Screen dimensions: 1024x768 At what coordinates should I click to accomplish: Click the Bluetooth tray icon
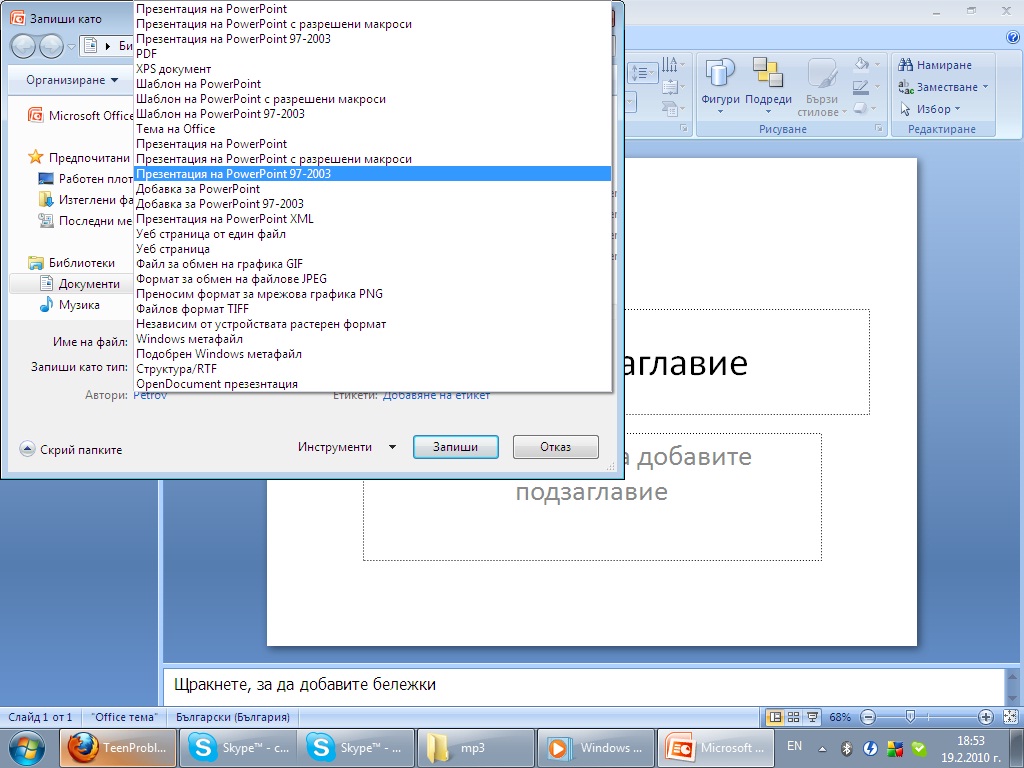pyautogui.click(x=847, y=748)
